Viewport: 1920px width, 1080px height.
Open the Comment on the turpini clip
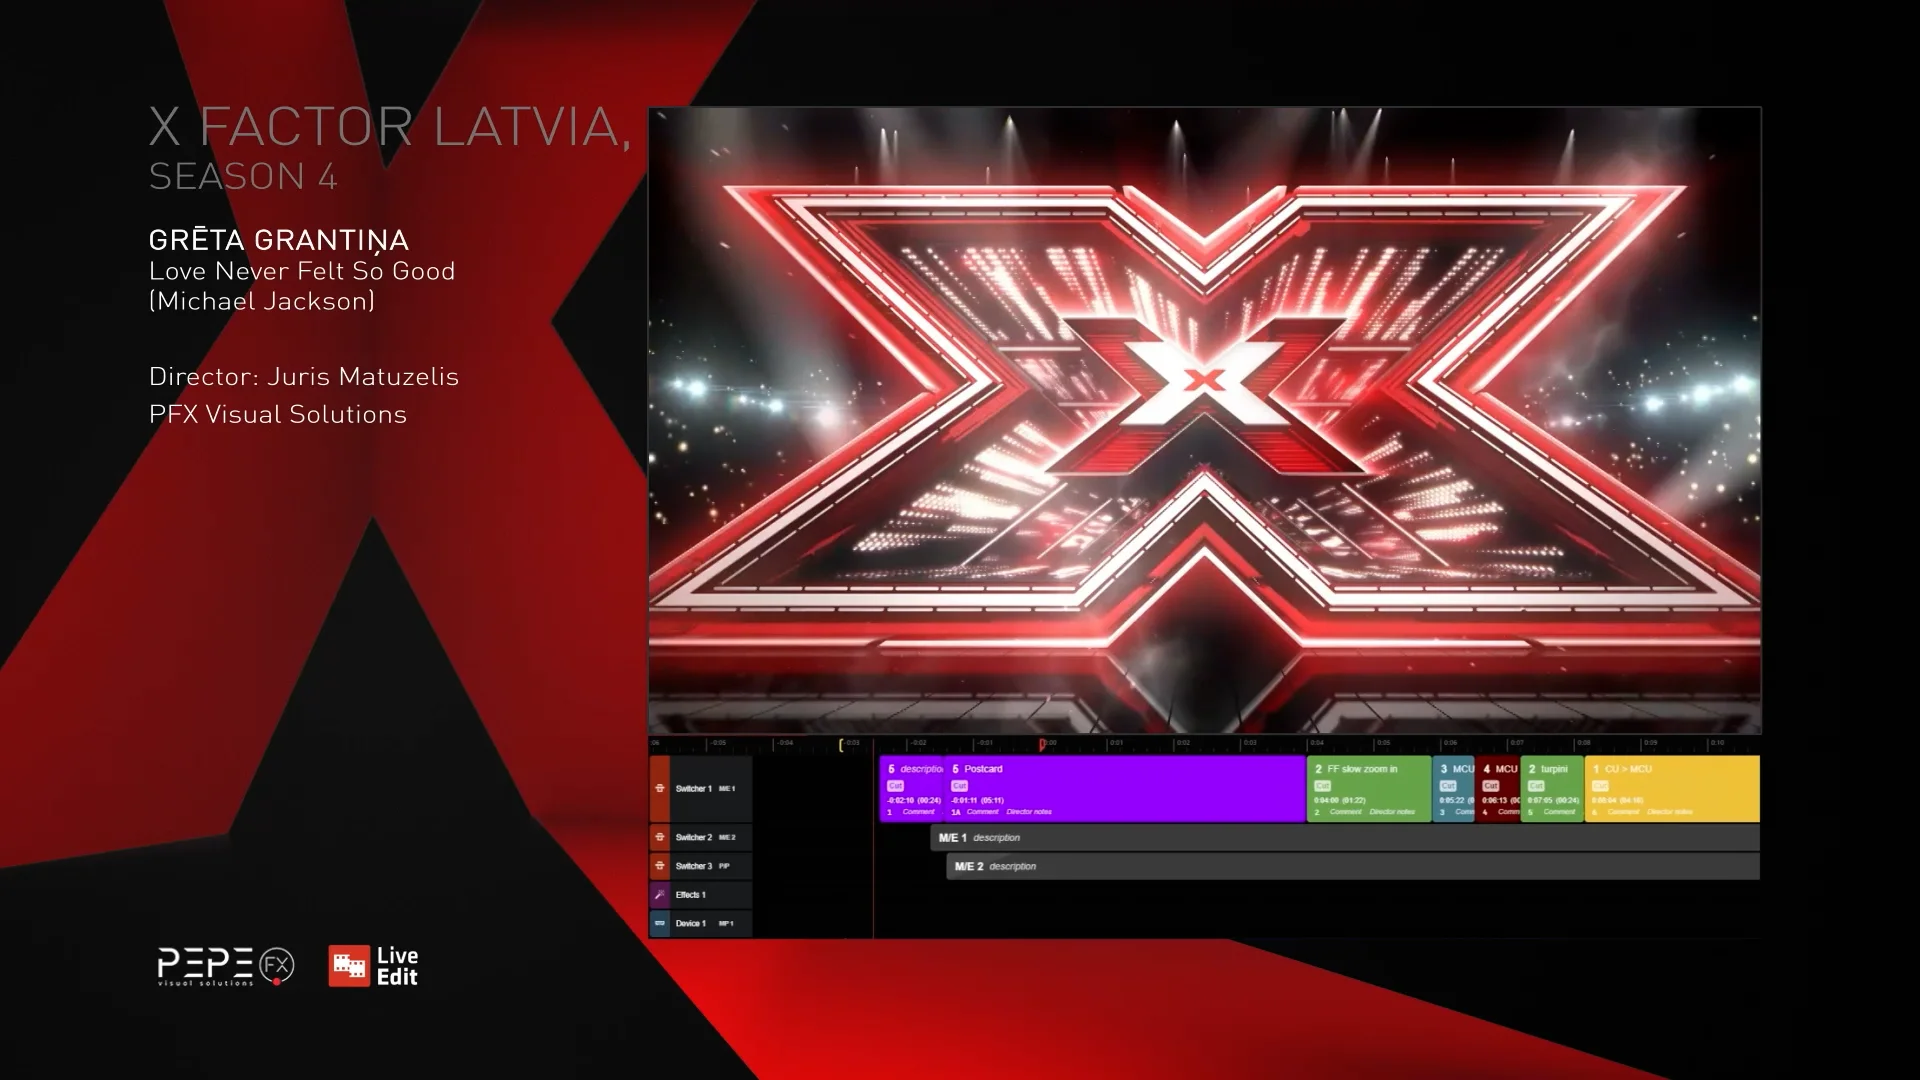pos(1560,812)
